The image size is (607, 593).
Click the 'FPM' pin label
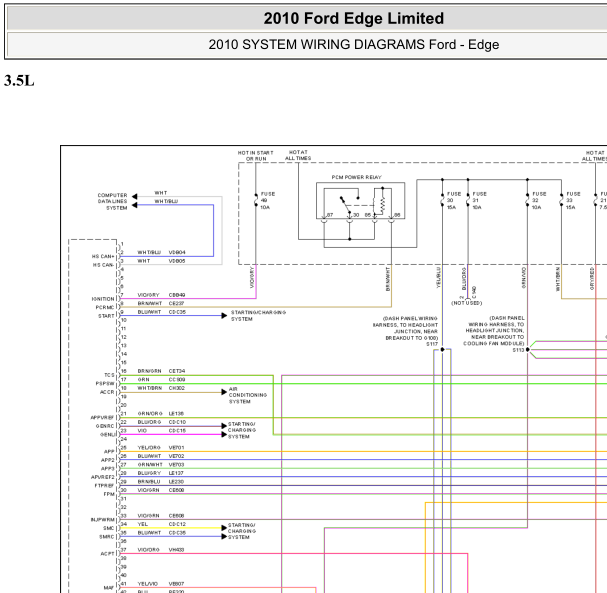pyautogui.click(x=109, y=494)
